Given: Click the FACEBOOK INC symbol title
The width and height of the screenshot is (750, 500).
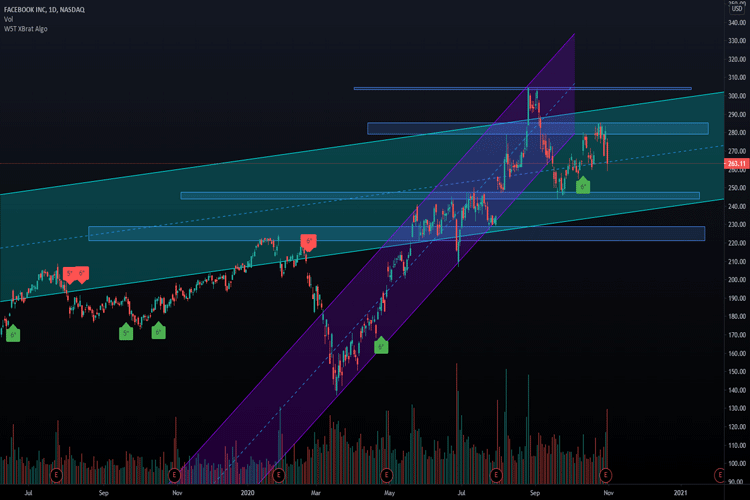Looking at the screenshot, I should point(40,9).
